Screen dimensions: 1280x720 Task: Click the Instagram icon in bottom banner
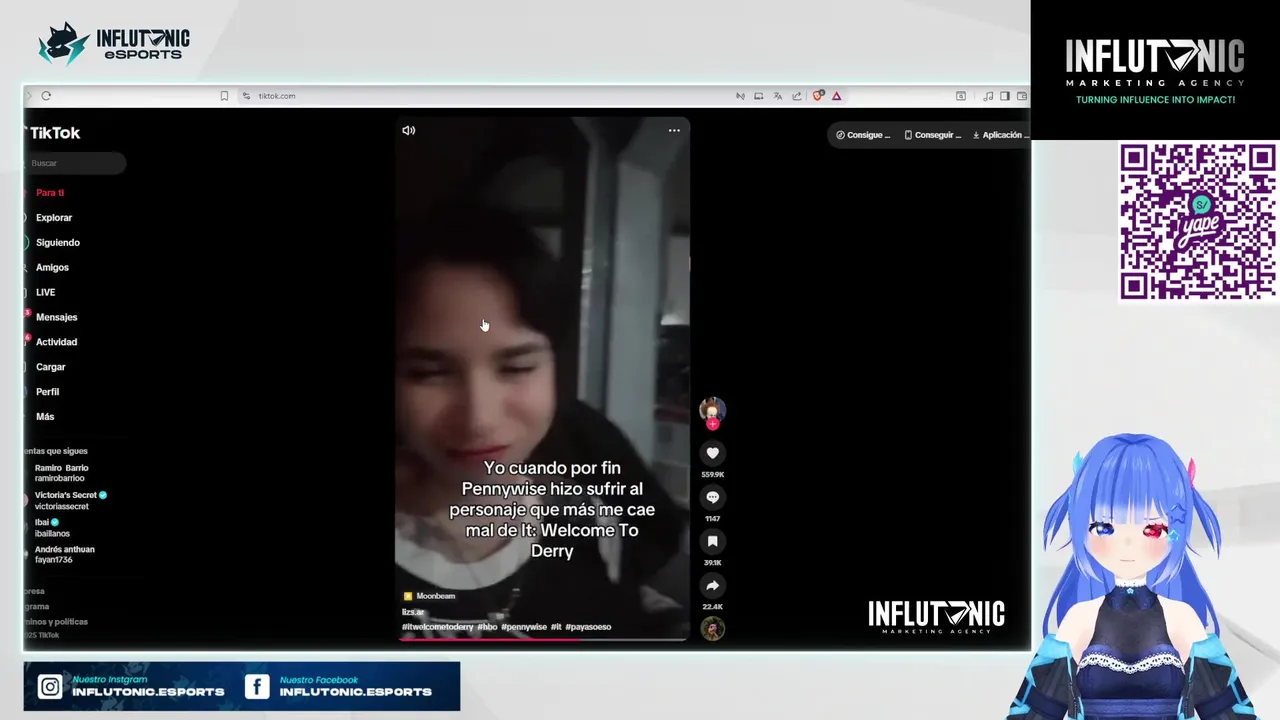[50, 686]
